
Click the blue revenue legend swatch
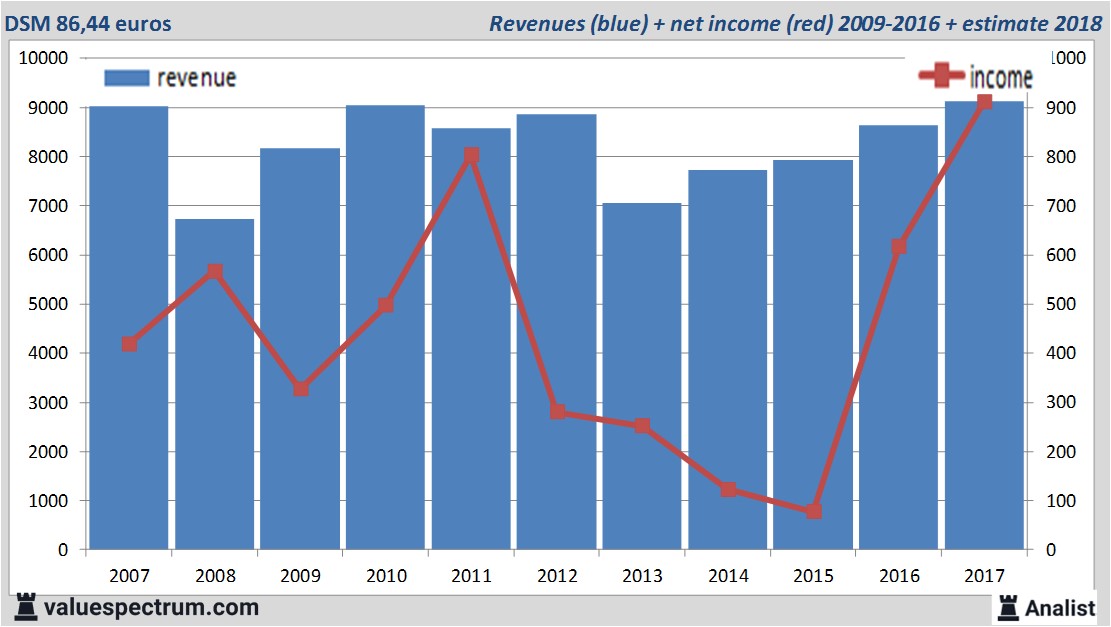click(127, 78)
